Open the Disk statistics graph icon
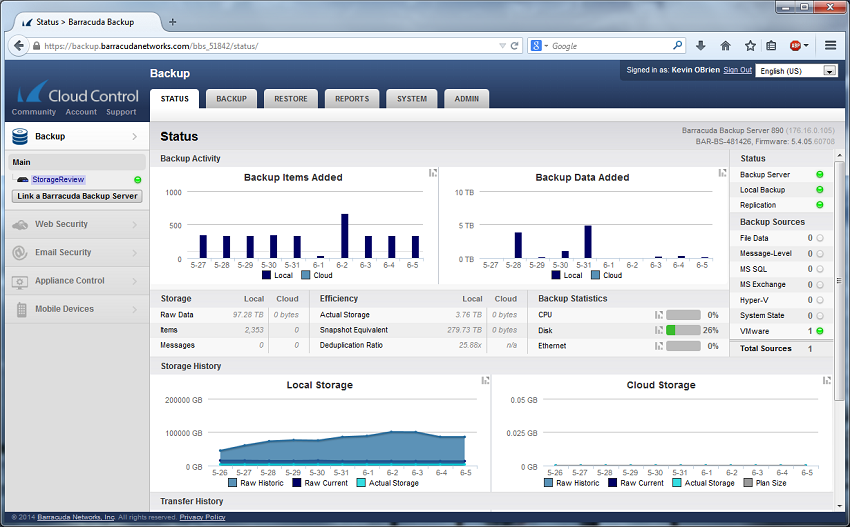This screenshot has height=527, width=850. [x=659, y=330]
